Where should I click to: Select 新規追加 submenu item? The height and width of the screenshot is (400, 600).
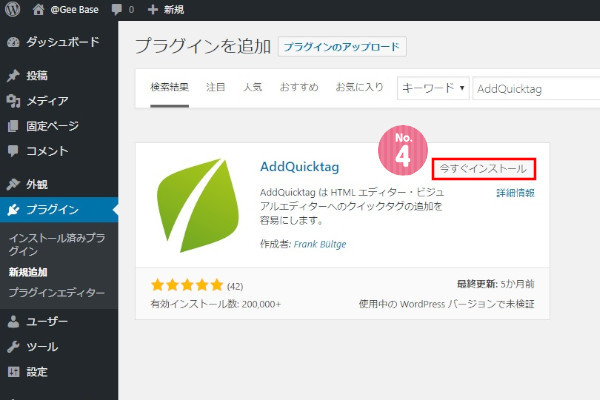[28, 272]
